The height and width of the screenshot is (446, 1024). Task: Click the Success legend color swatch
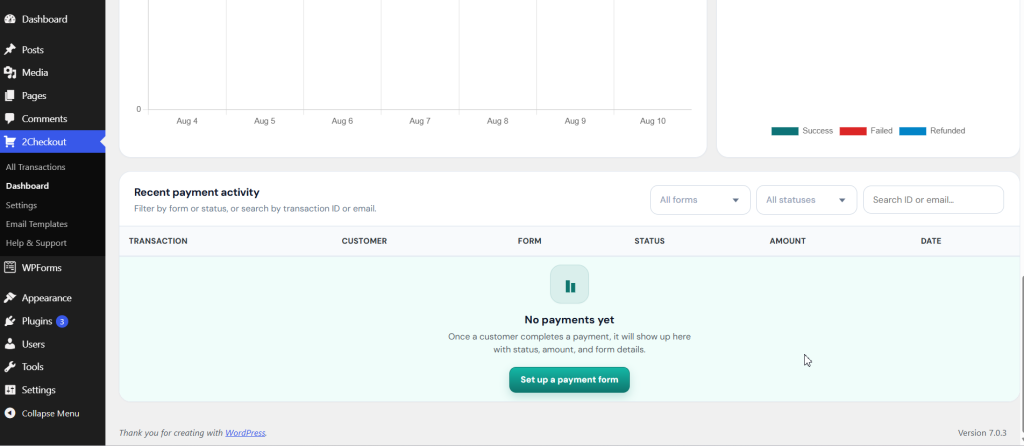click(785, 131)
